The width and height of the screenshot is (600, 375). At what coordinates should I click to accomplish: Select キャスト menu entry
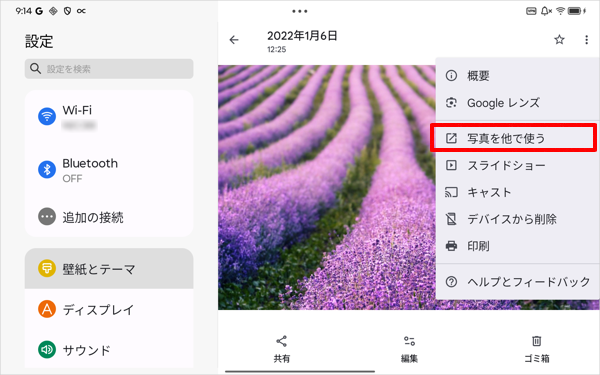click(x=517, y=192)
